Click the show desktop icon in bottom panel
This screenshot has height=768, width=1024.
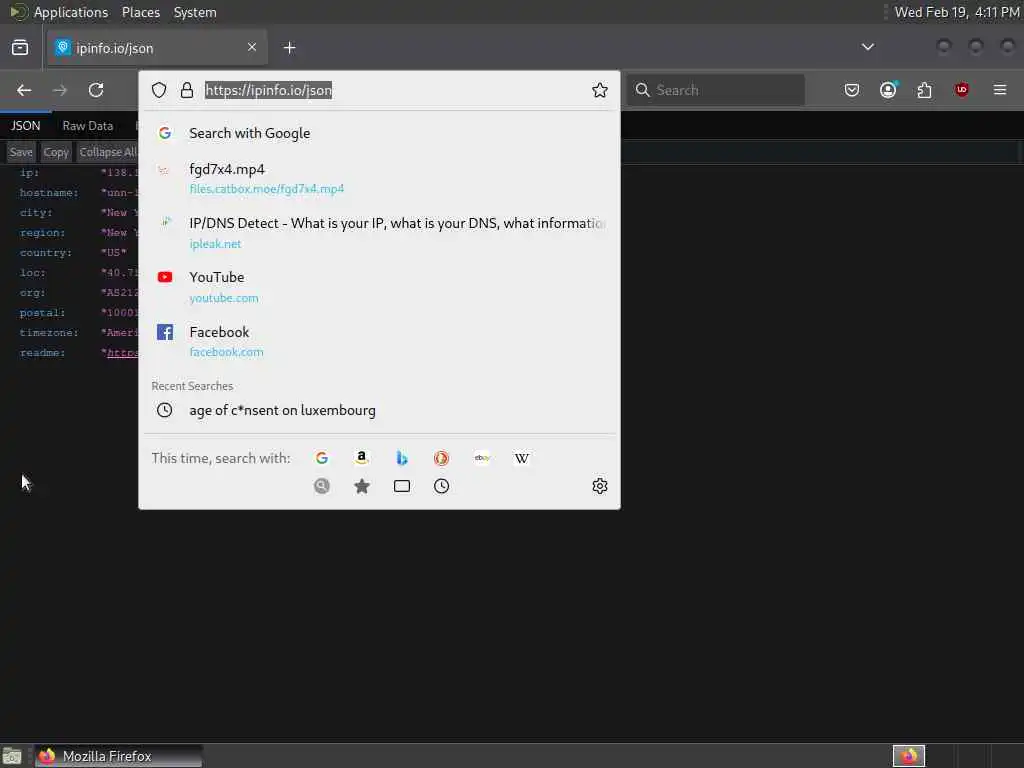pyautogui.click(x=12, y=756)
